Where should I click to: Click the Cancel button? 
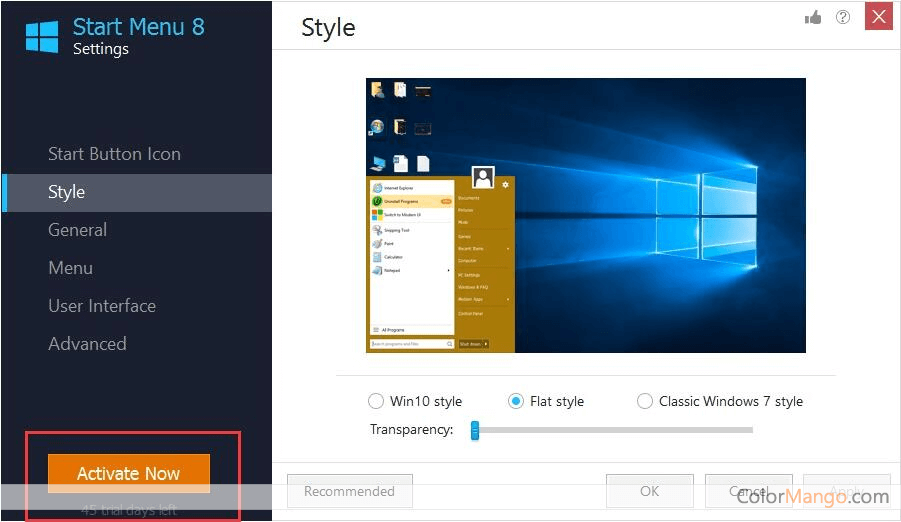coord(748,491)
